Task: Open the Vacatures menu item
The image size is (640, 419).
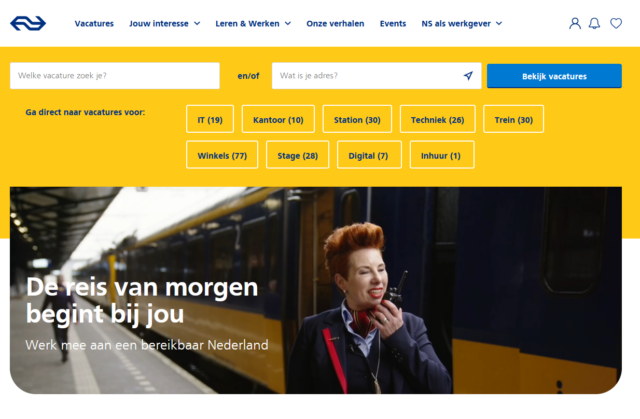Action: coord(94,24)
